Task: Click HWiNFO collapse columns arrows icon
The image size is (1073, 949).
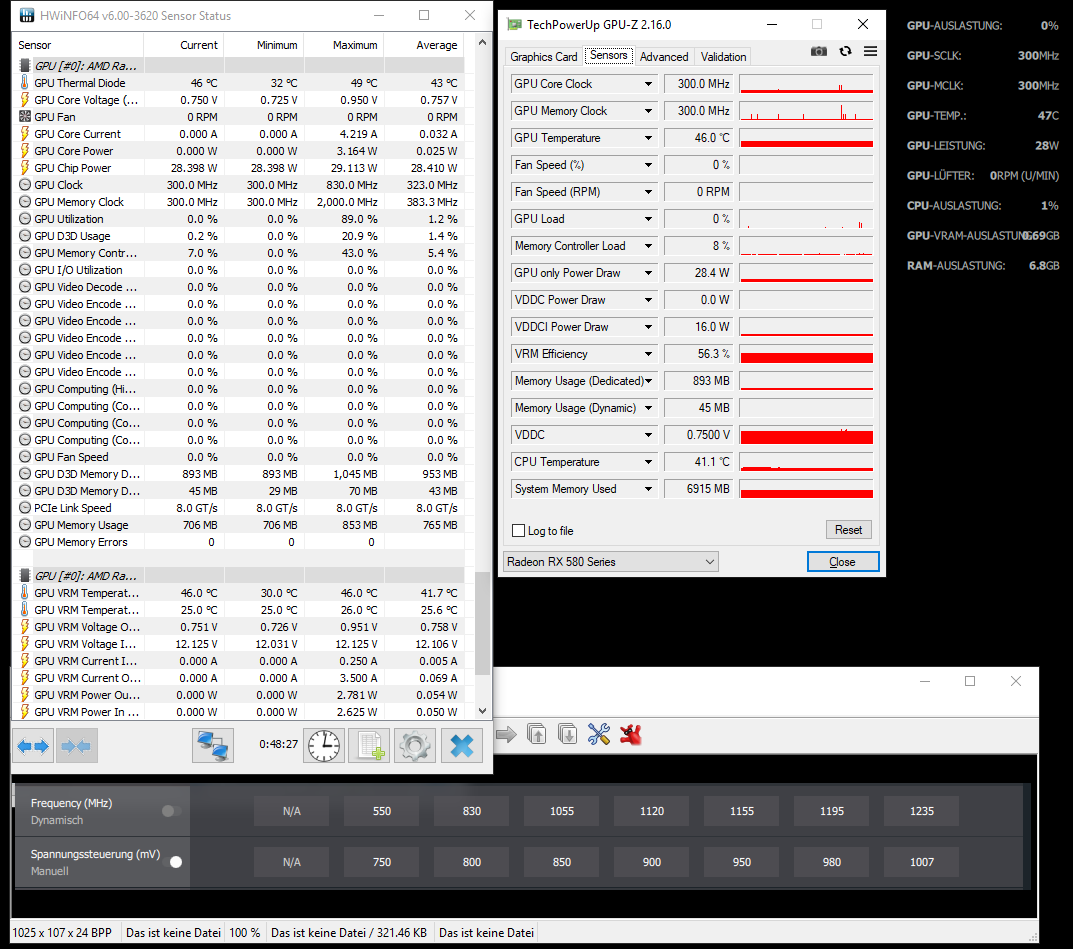Action: [x=76, y=746]
